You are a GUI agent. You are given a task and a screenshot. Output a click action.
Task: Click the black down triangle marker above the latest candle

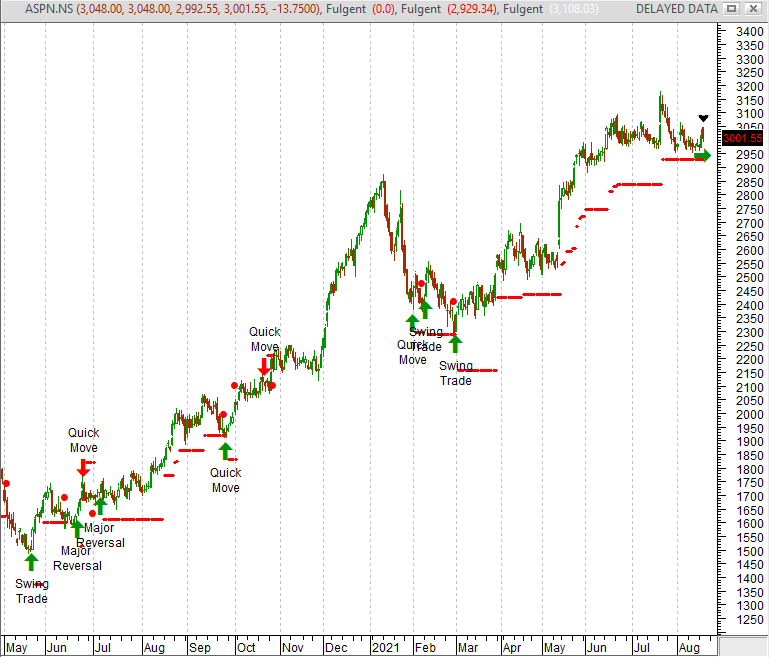[703, 119]
